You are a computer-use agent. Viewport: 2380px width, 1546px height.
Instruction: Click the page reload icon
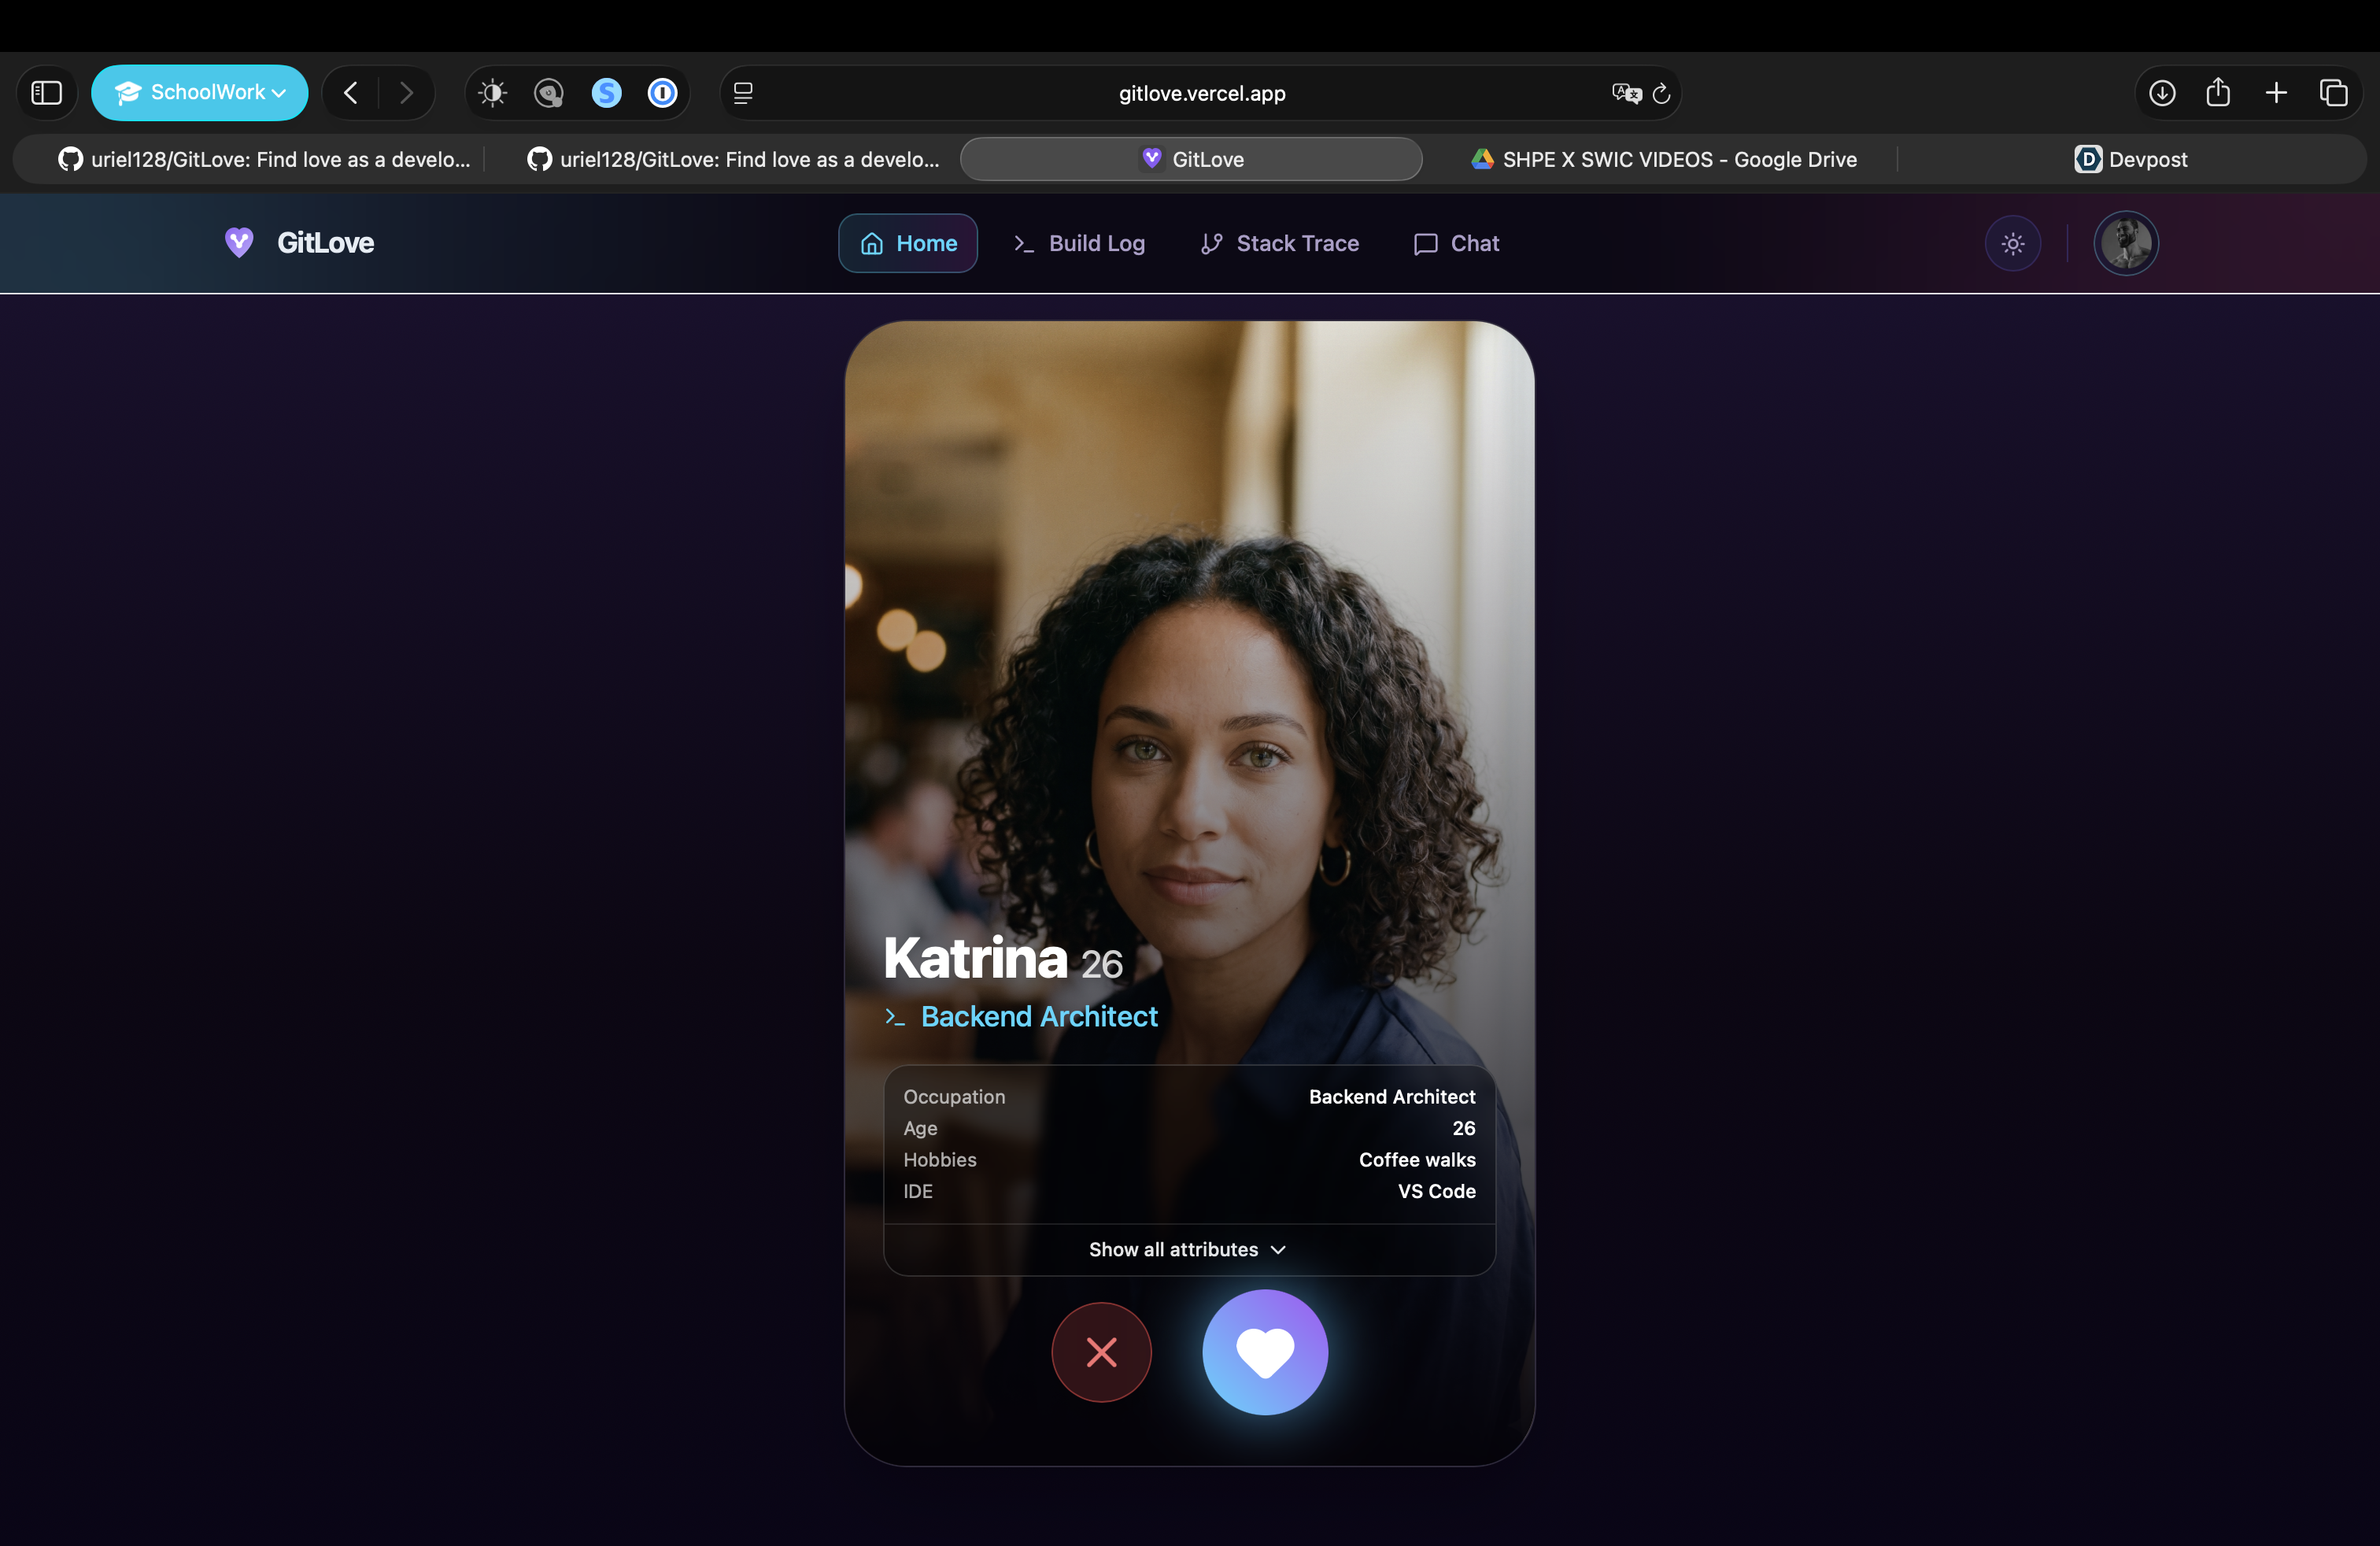tap(1661, 93)
